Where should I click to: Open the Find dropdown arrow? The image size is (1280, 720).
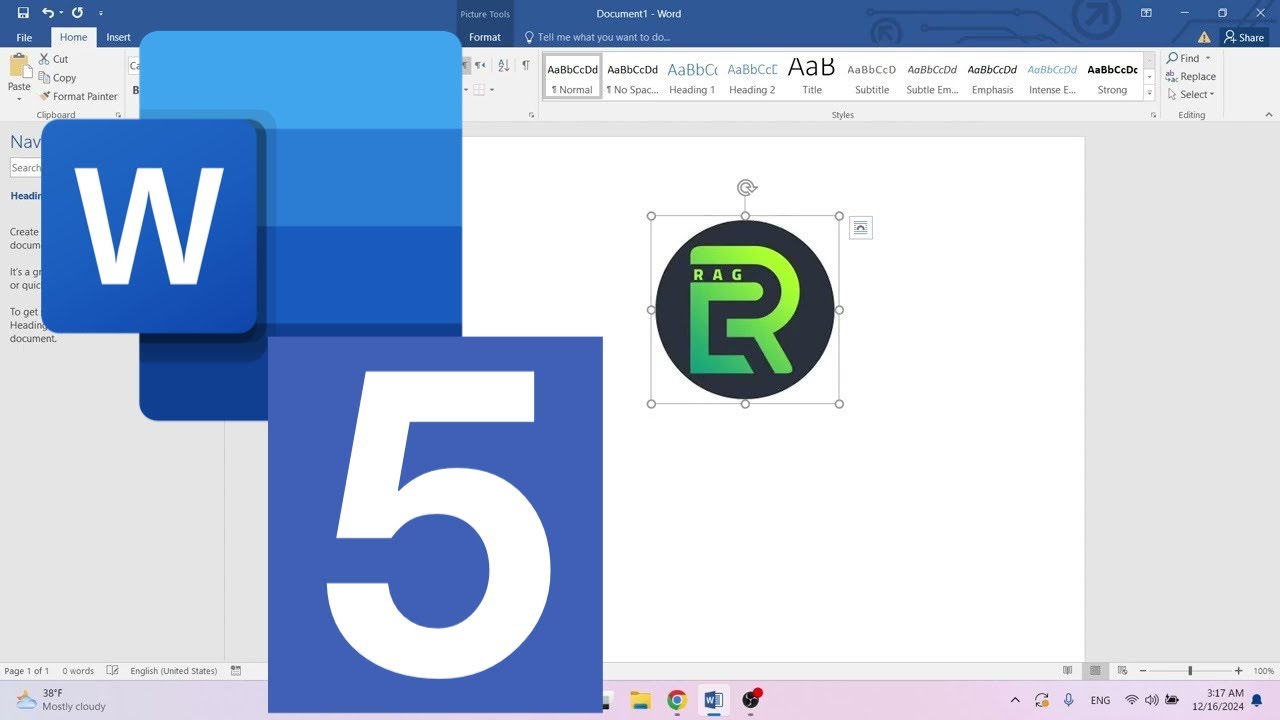pyautogui.click(x=1208, y=58)
